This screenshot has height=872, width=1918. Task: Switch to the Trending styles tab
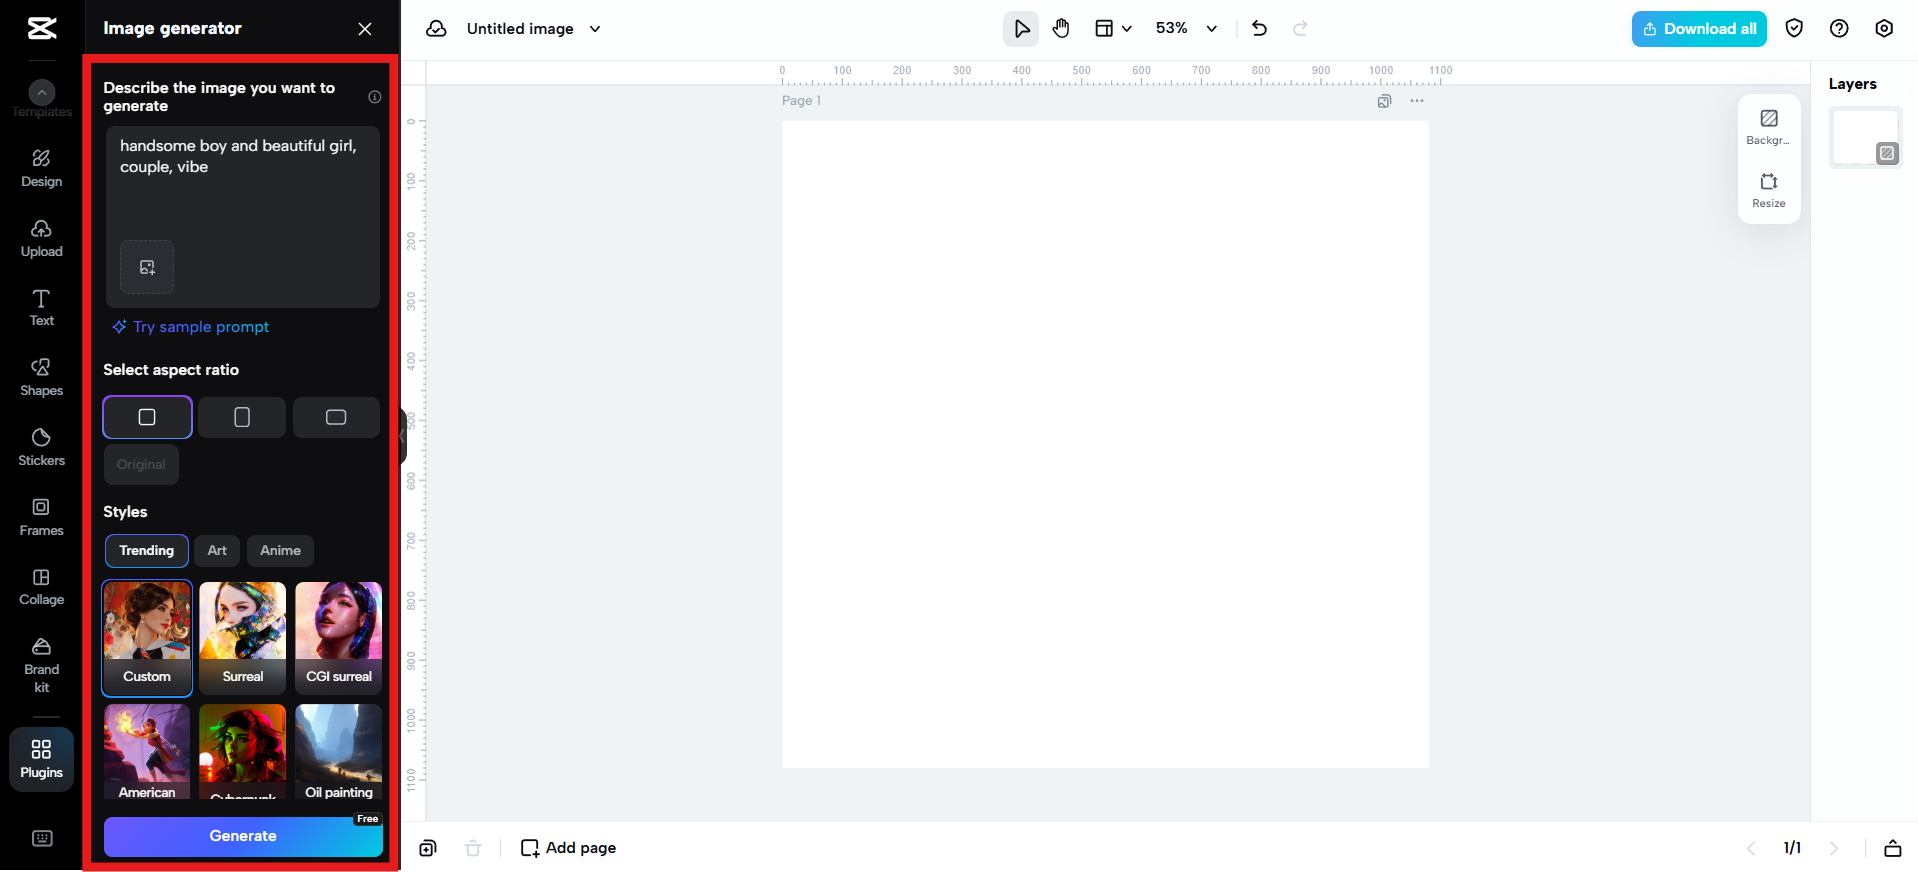pyautogui.click(x=147, y=551)
